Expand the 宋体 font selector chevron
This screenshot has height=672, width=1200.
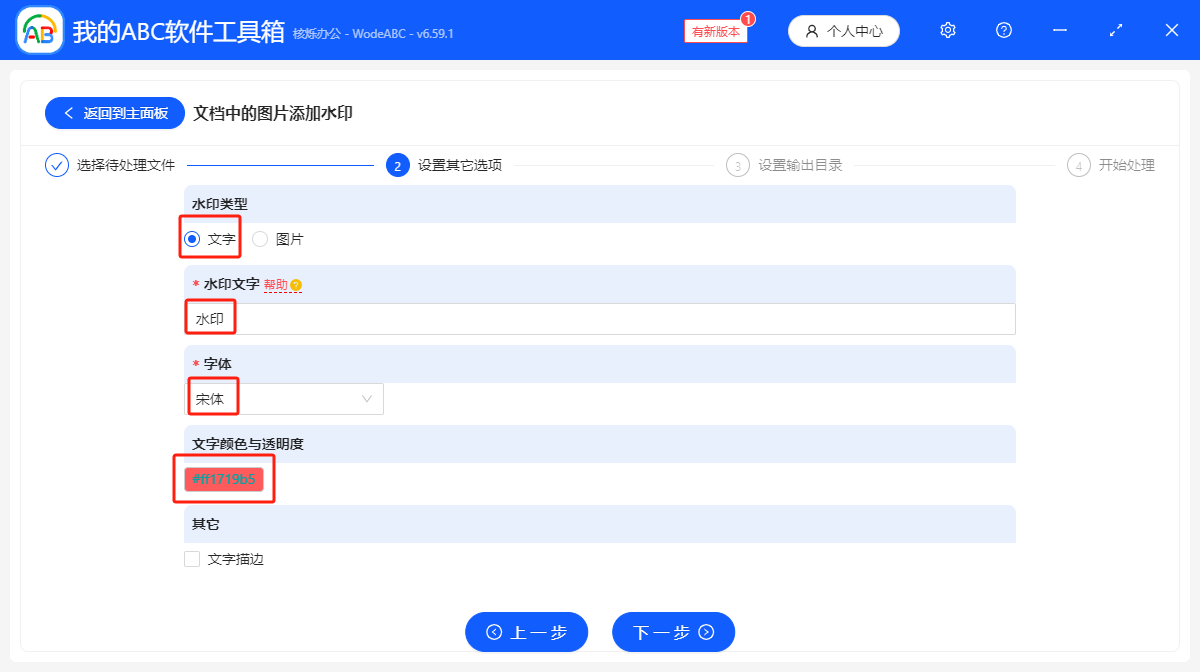[368, 398]
